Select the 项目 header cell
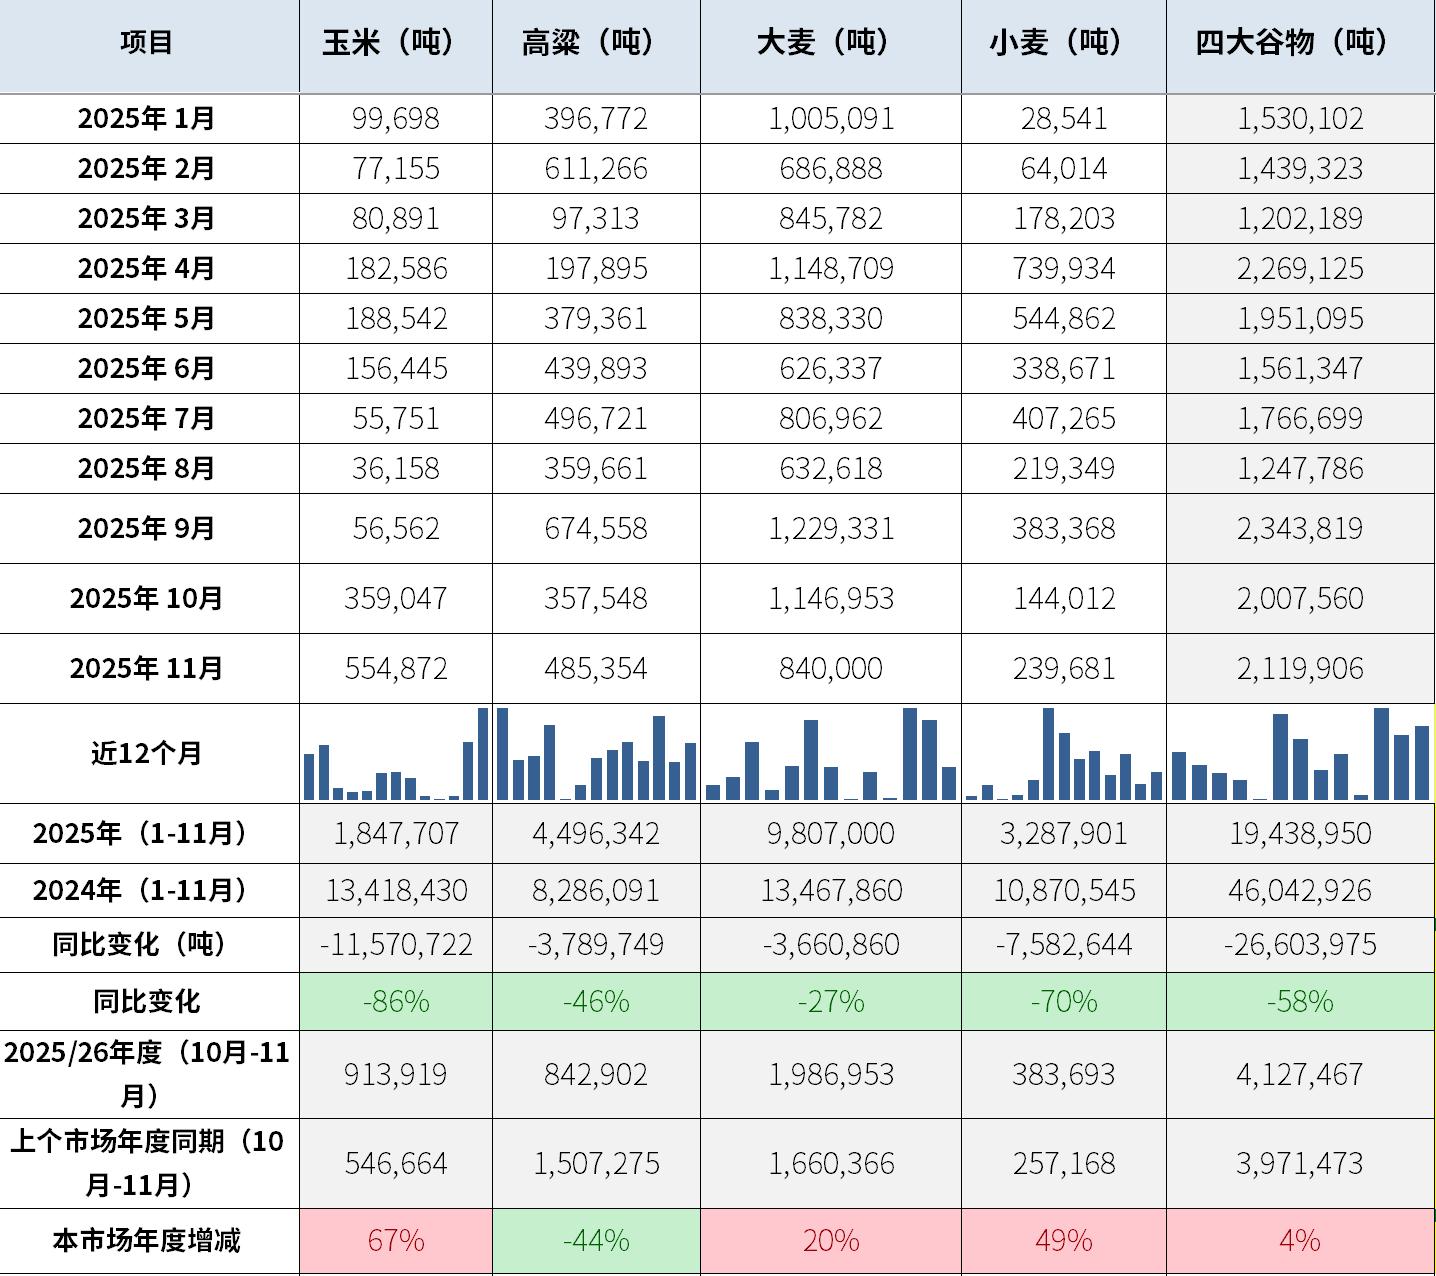The width and height of the screenshot is (1436, 1276). pyautogui.click(x=148, y=43)
